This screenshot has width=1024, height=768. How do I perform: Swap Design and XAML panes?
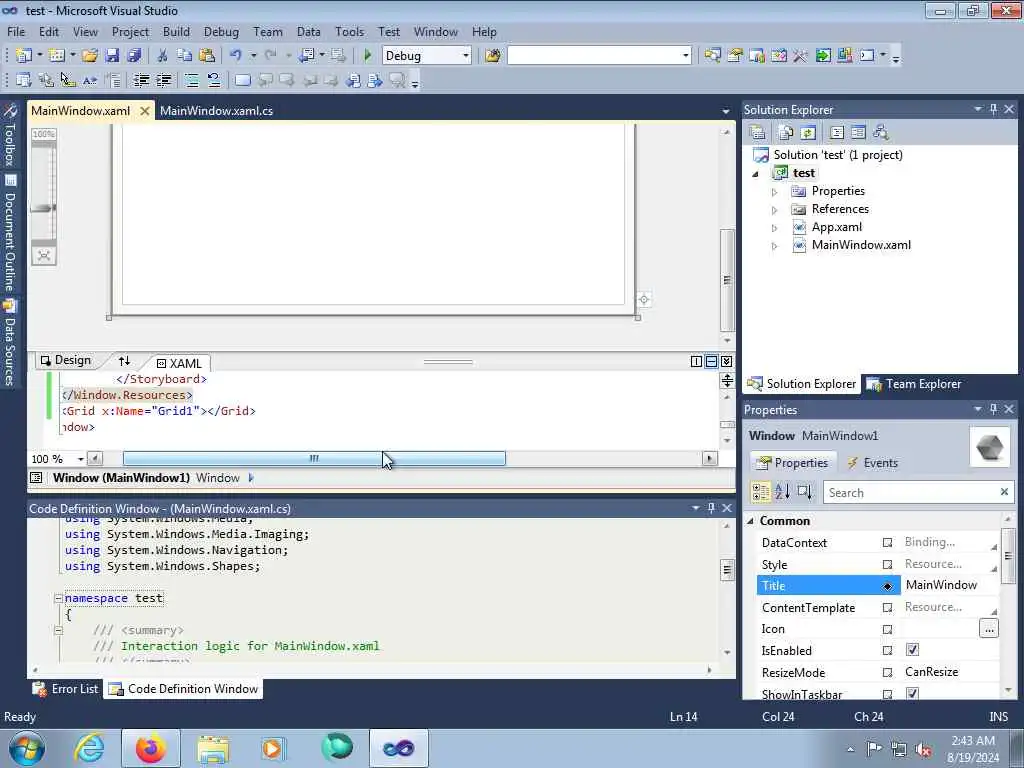124,360
